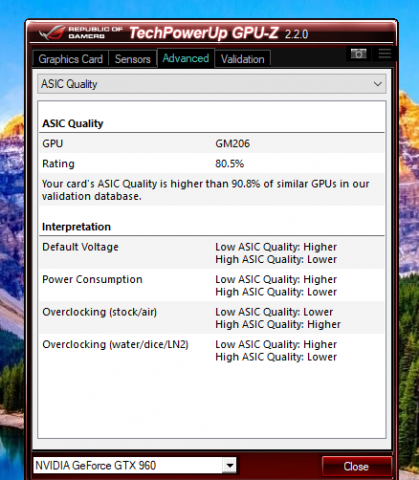Click the GM206 GPU value
The image size is (419, 480).
tap(232, 144)
